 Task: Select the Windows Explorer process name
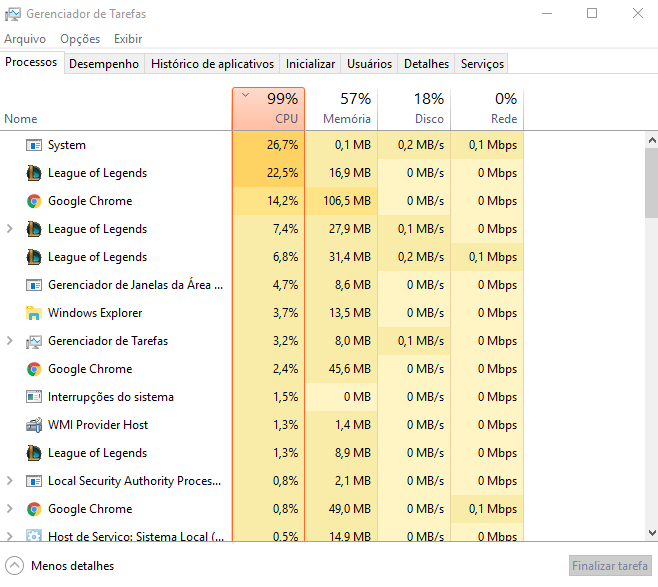tap(95, 313)
